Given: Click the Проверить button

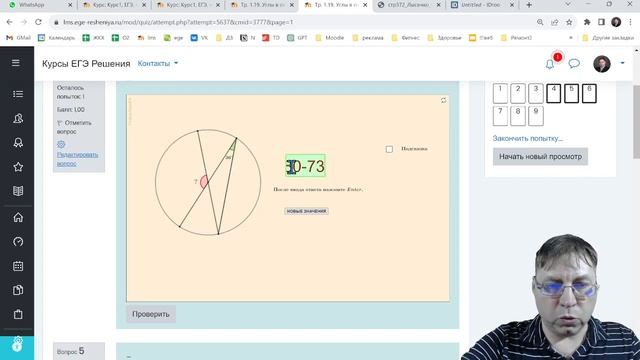Looking at the screenshot, I should [x=151, y=314].
